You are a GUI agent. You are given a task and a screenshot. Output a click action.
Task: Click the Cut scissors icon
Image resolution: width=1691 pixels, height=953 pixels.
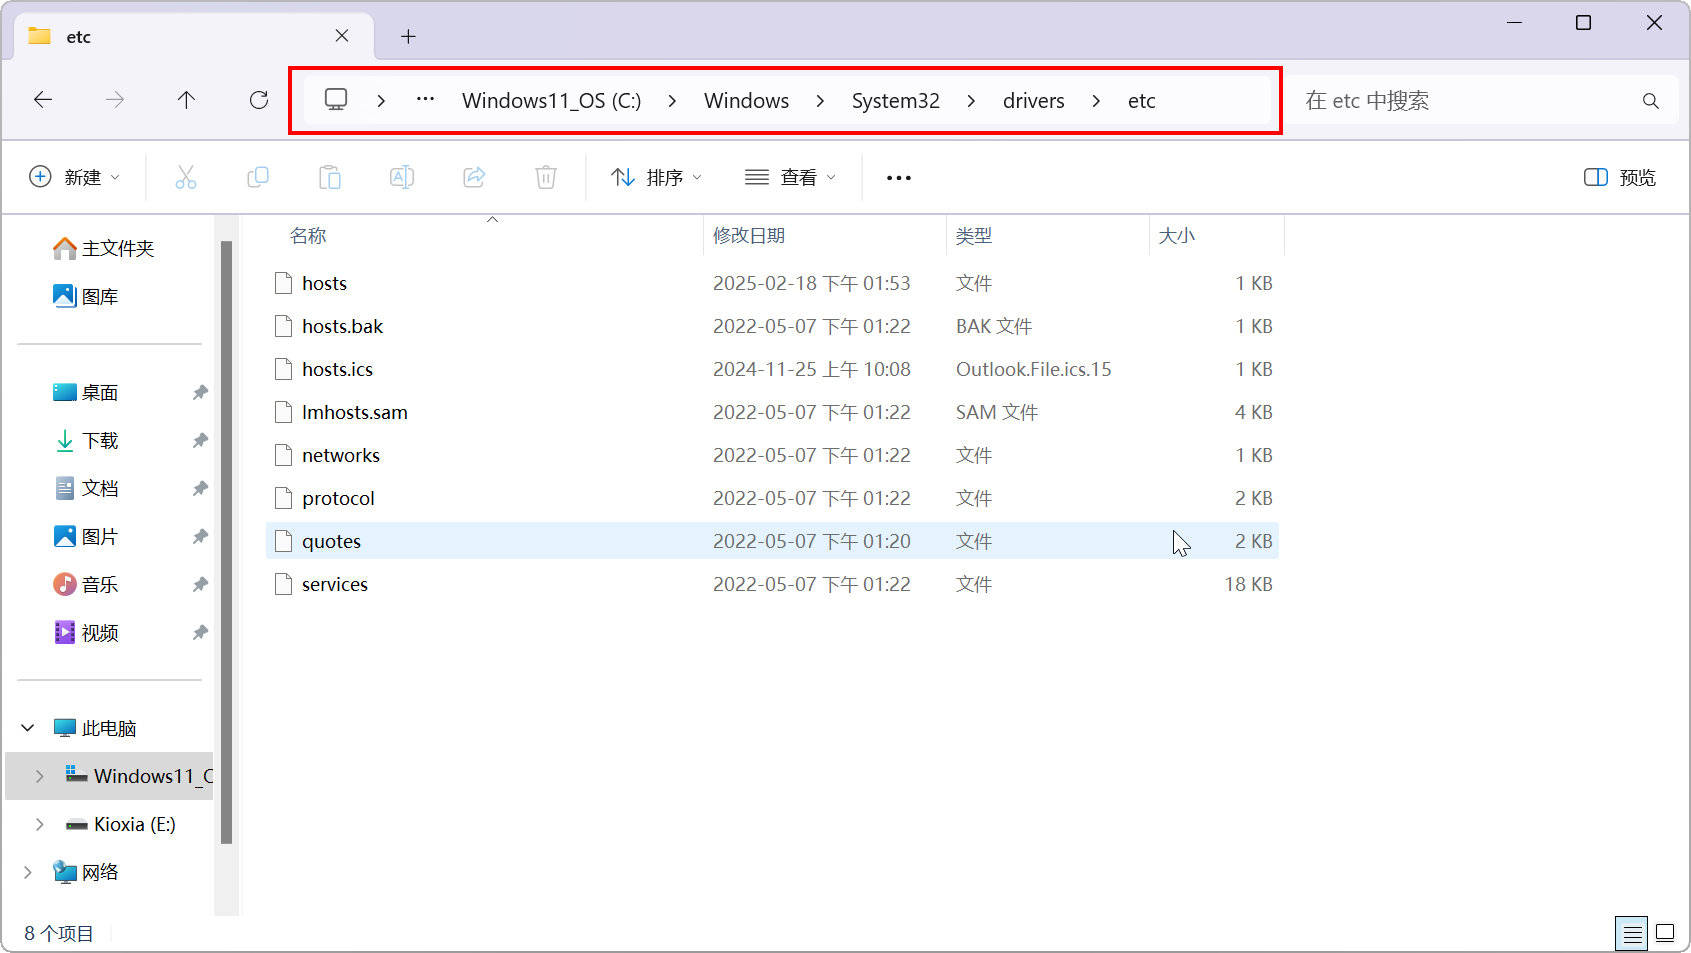[186, 177]
